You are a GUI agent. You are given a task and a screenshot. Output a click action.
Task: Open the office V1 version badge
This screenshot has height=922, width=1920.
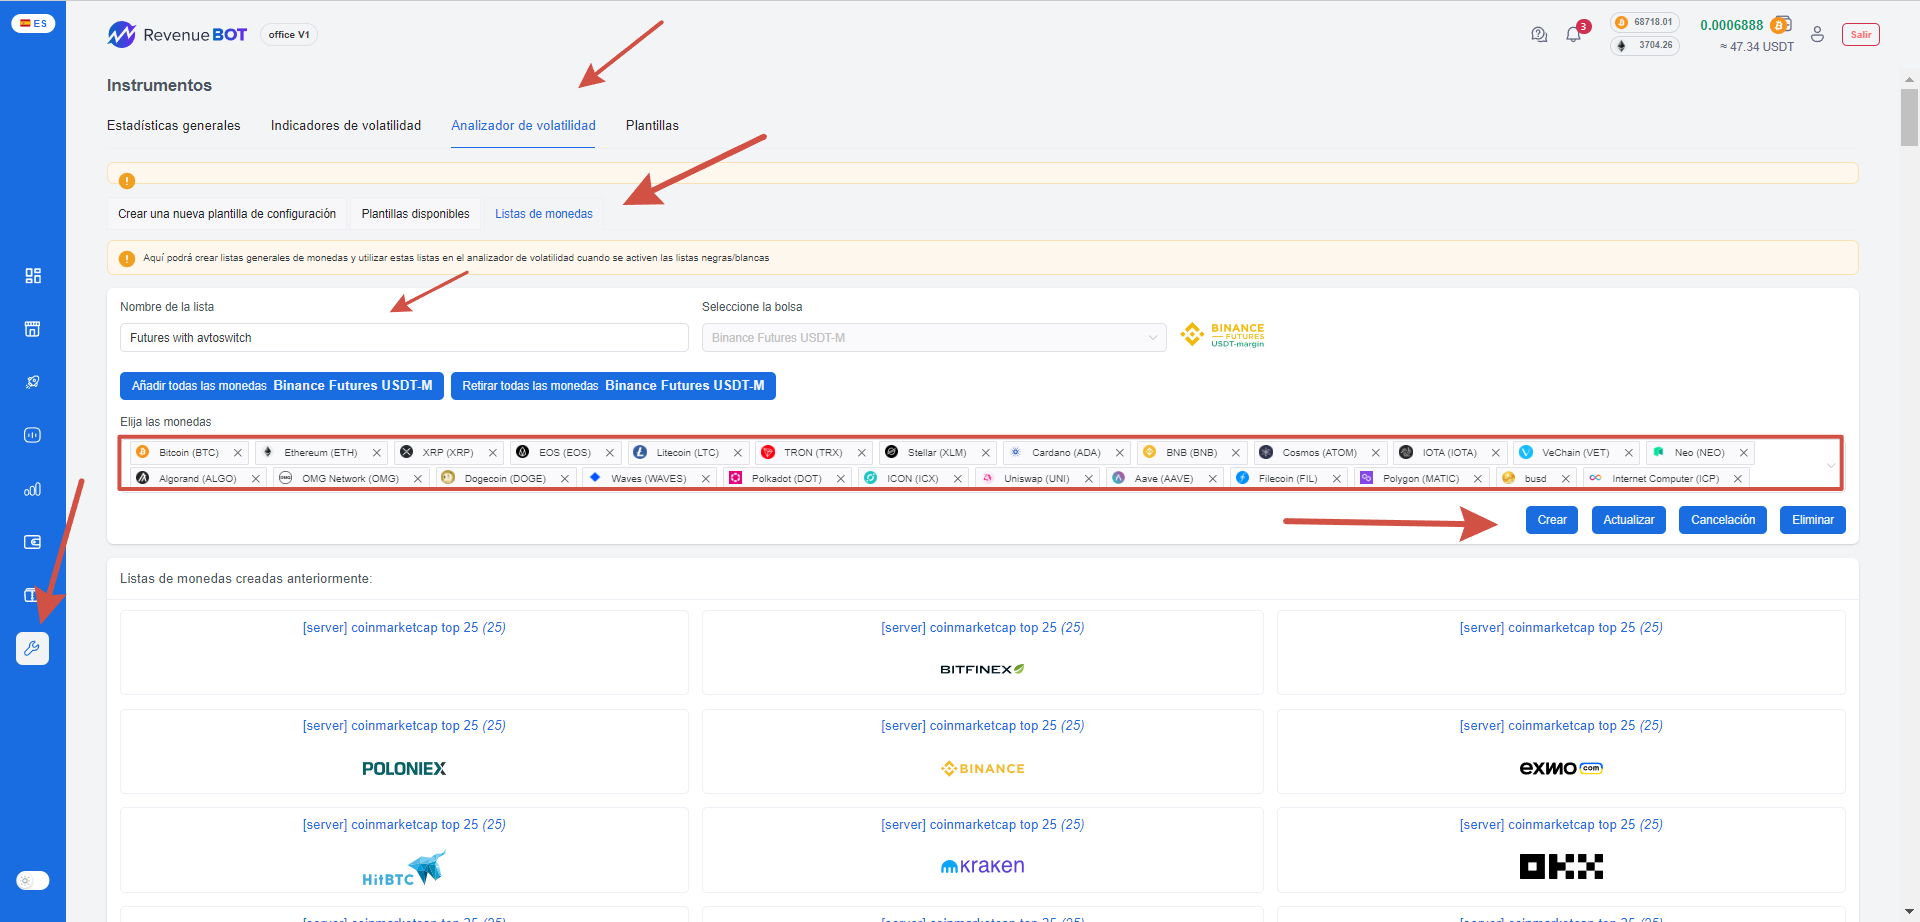289,35
